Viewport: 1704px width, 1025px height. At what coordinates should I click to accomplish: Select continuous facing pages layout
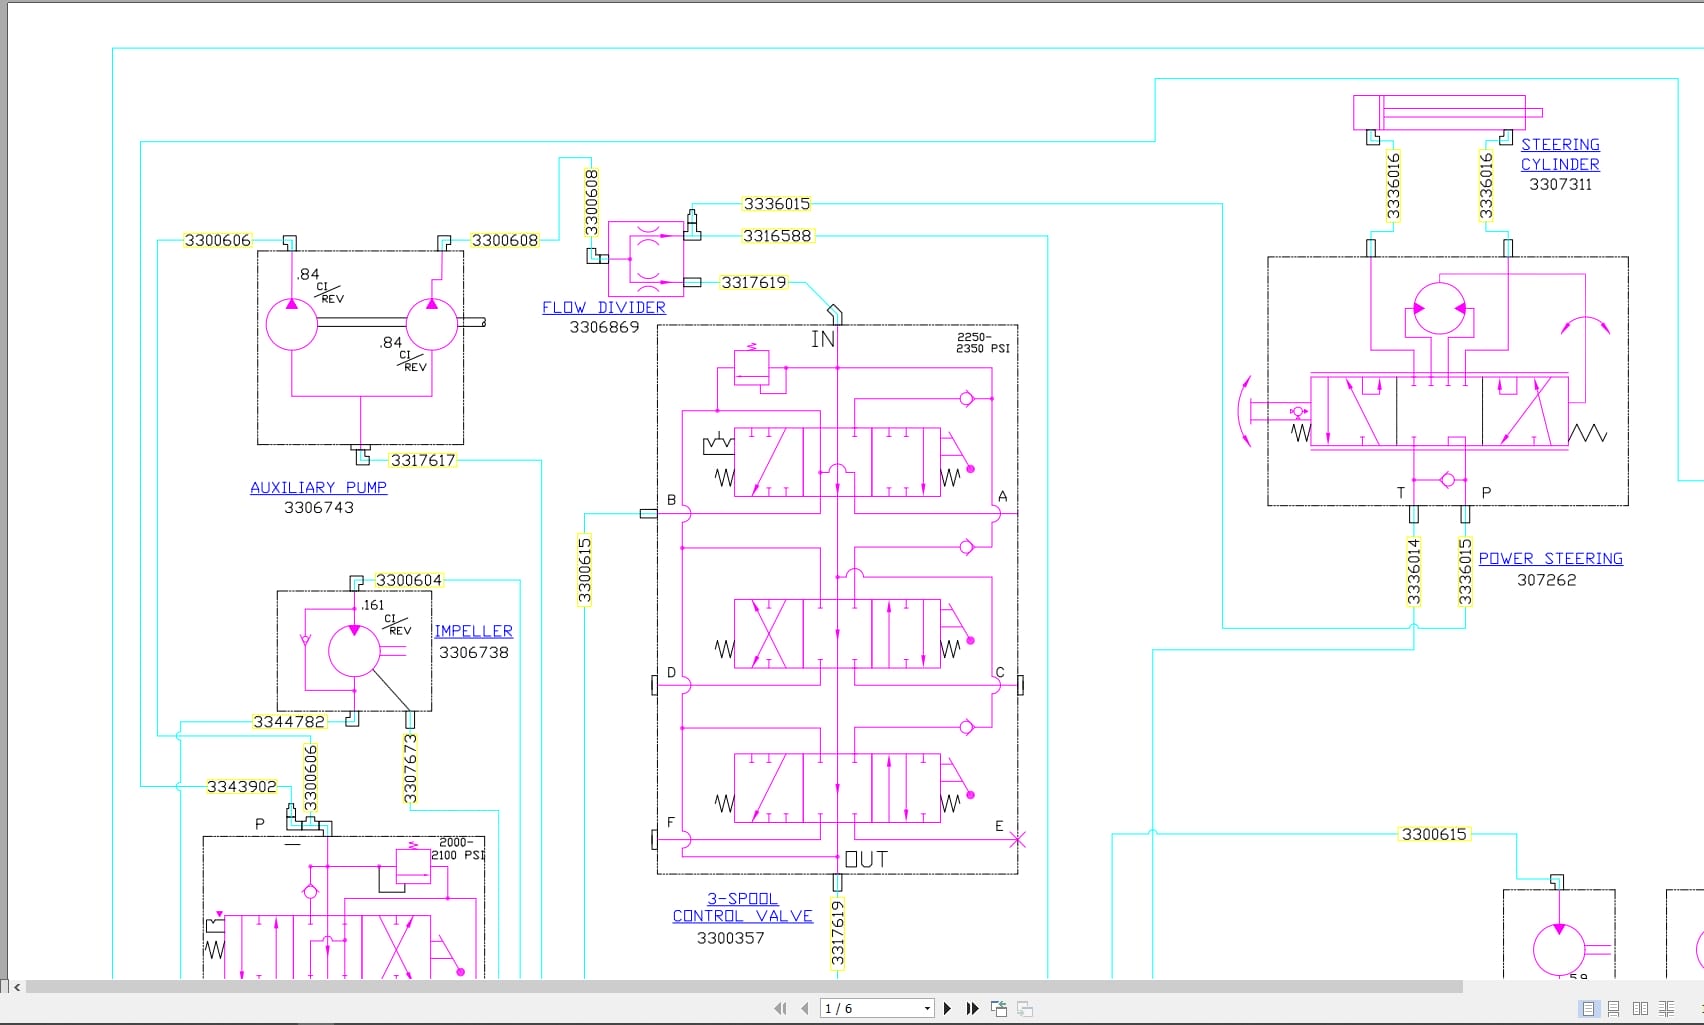click(1667, 1008)
